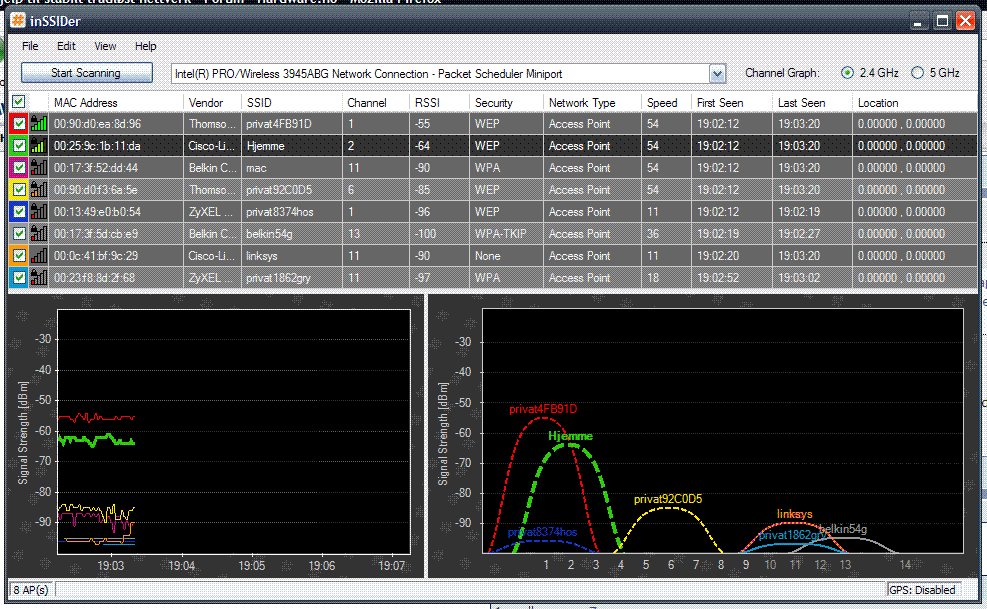Uncheck the orange checkbox for linksys
Image resolution: width=987 pixels, height=609 pixels.
[x=20, y=256]
